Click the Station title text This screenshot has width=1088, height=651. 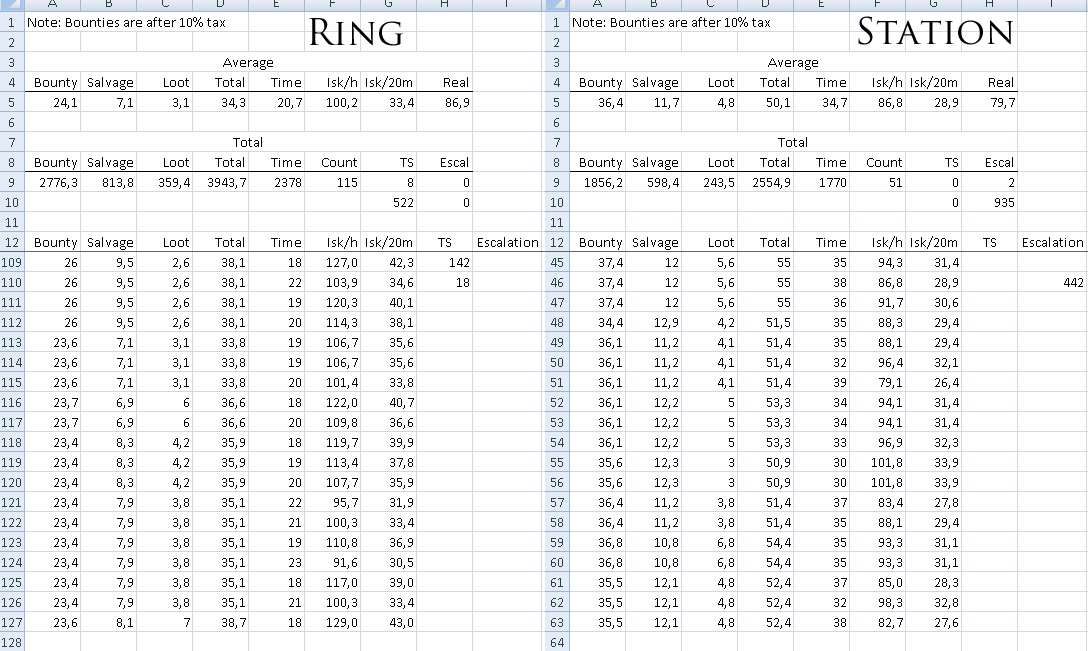point(935,32)
